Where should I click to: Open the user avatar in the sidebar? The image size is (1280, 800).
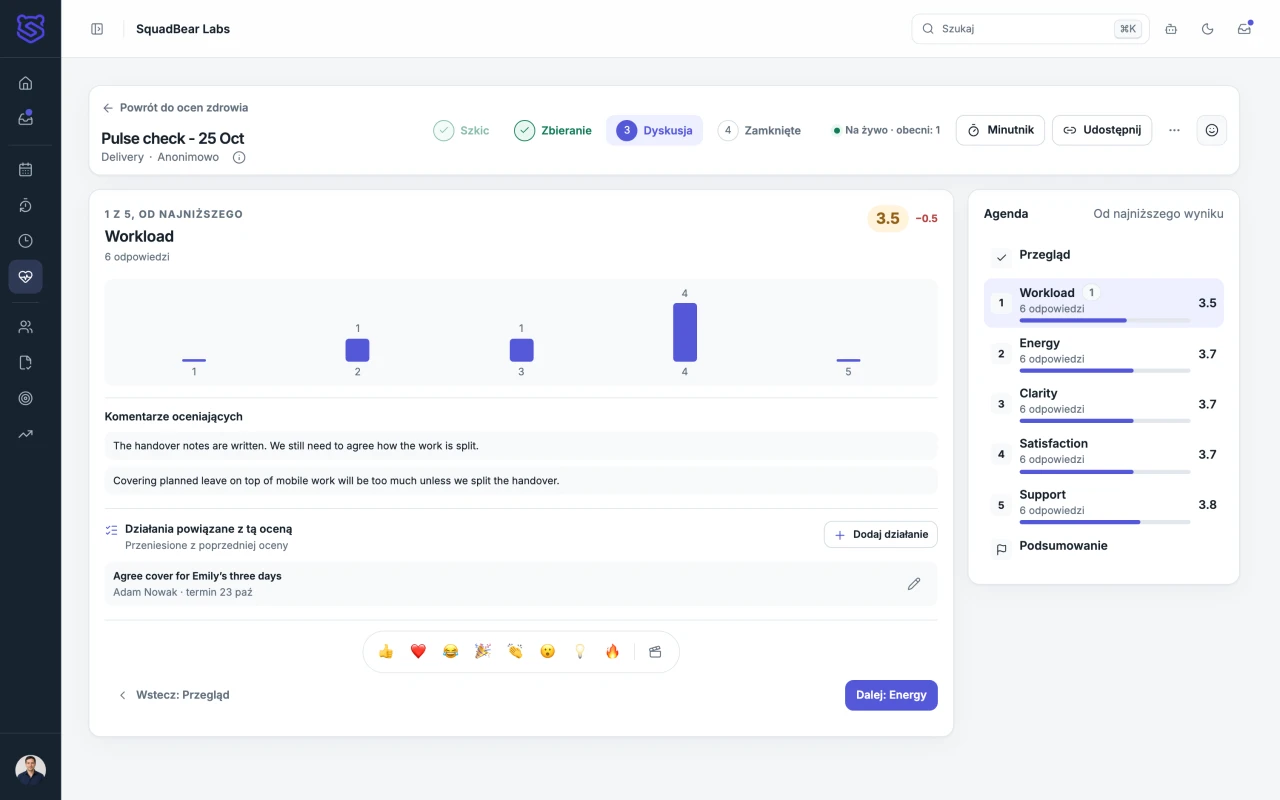pos(30,770)
